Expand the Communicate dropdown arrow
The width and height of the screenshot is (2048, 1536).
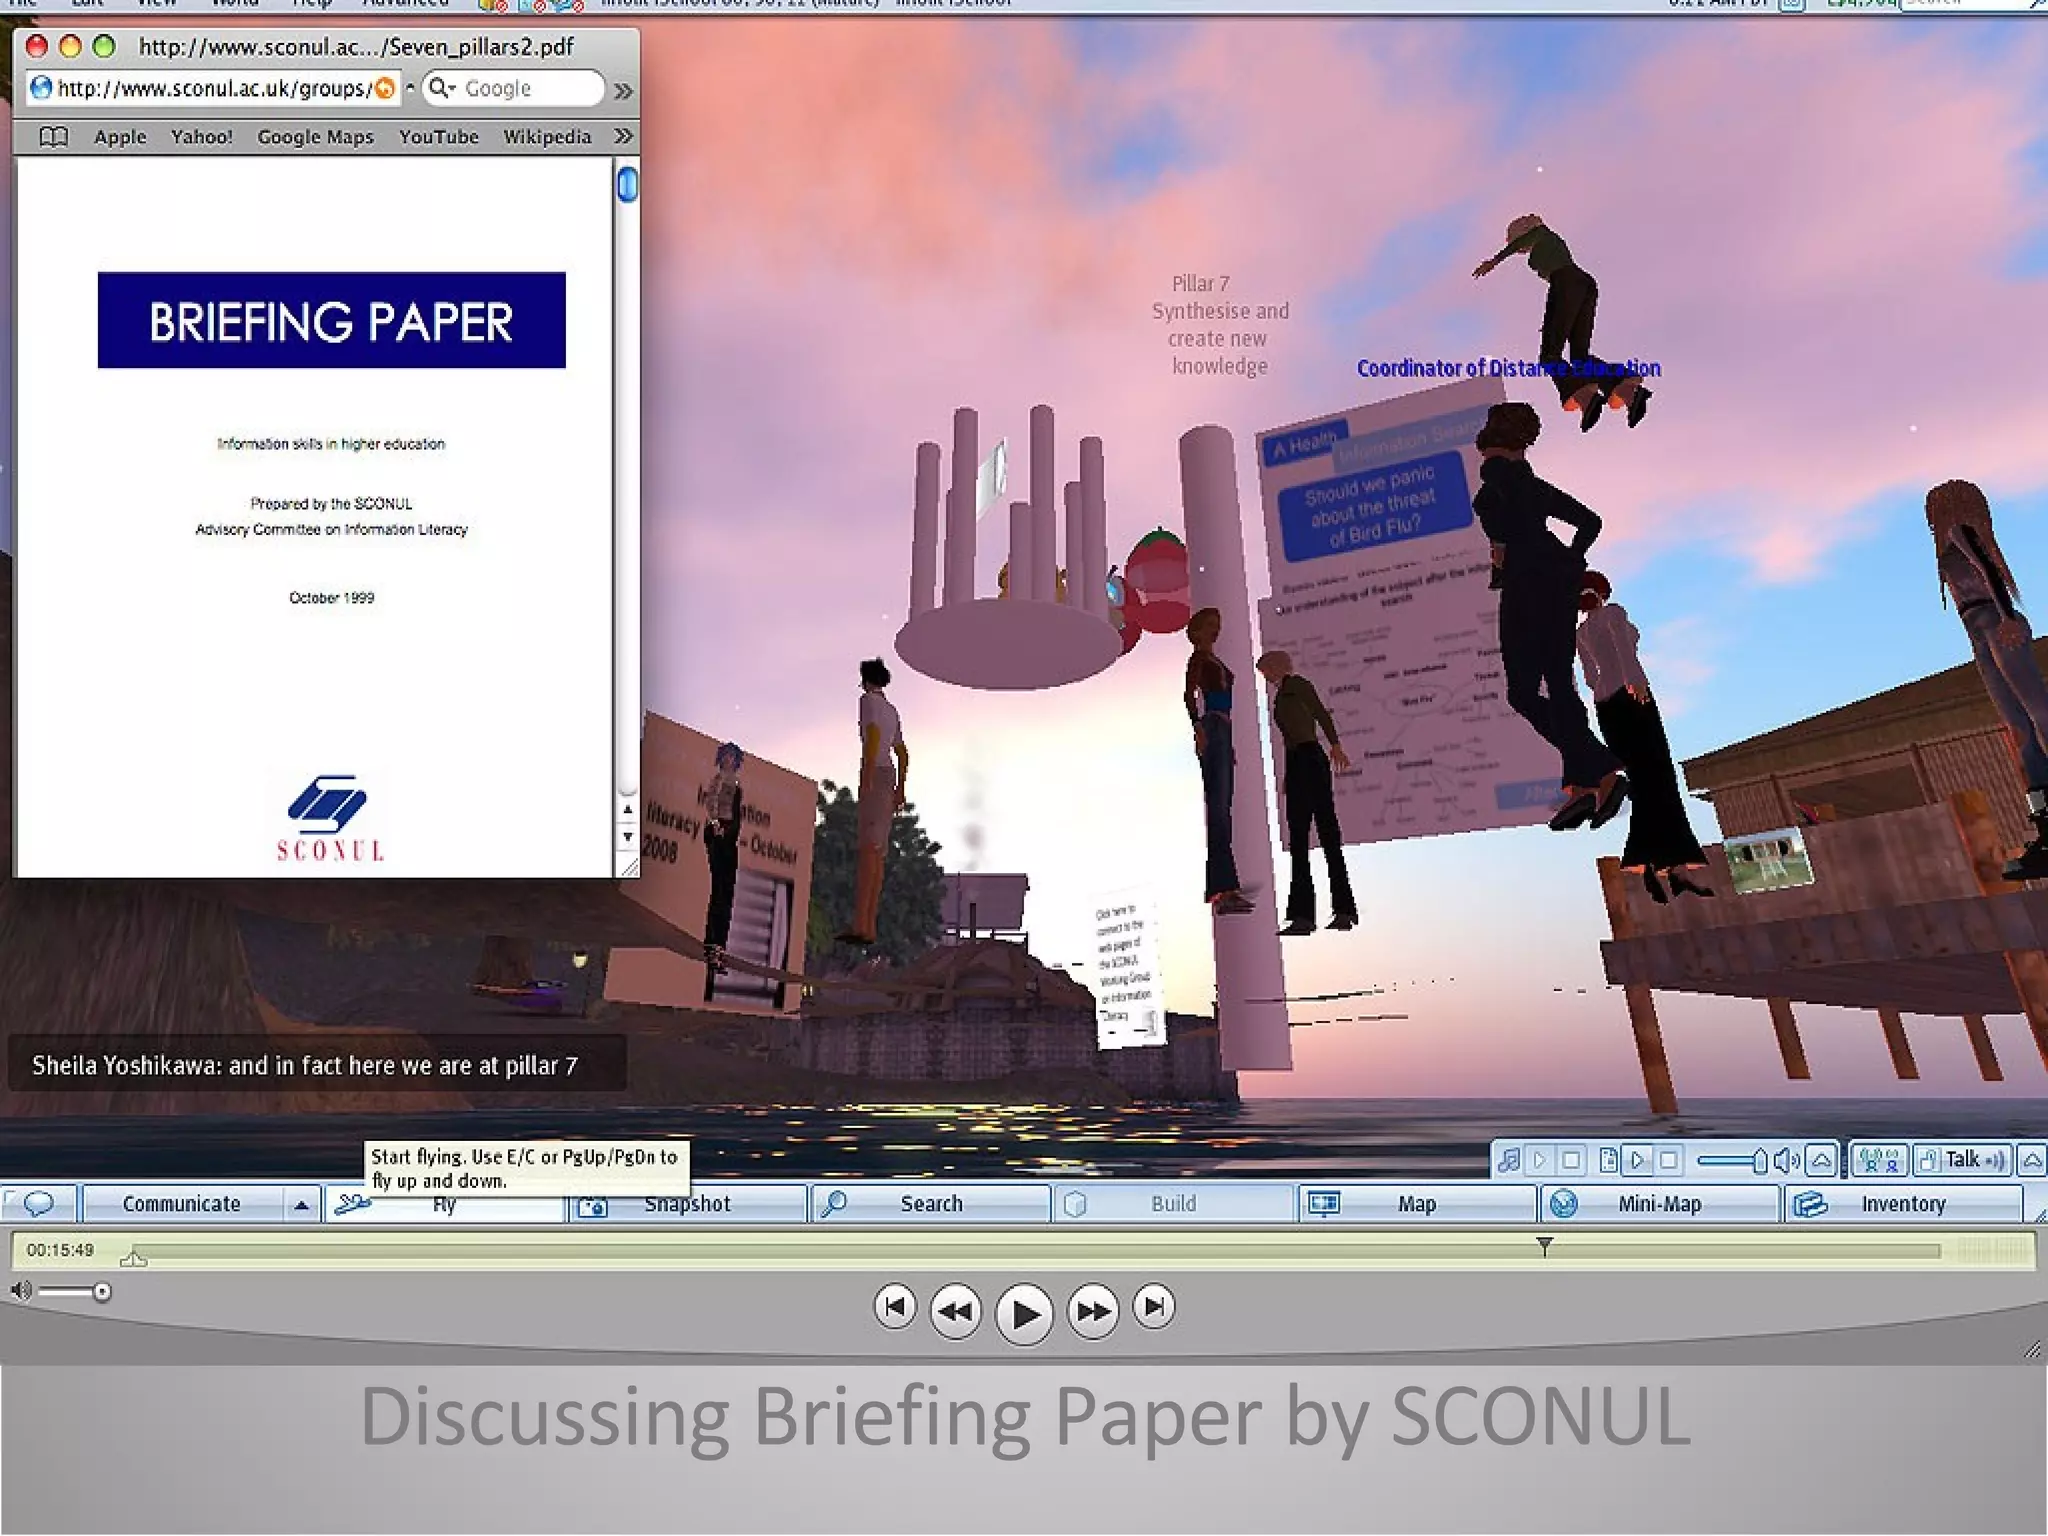(x=301, y=1204)
